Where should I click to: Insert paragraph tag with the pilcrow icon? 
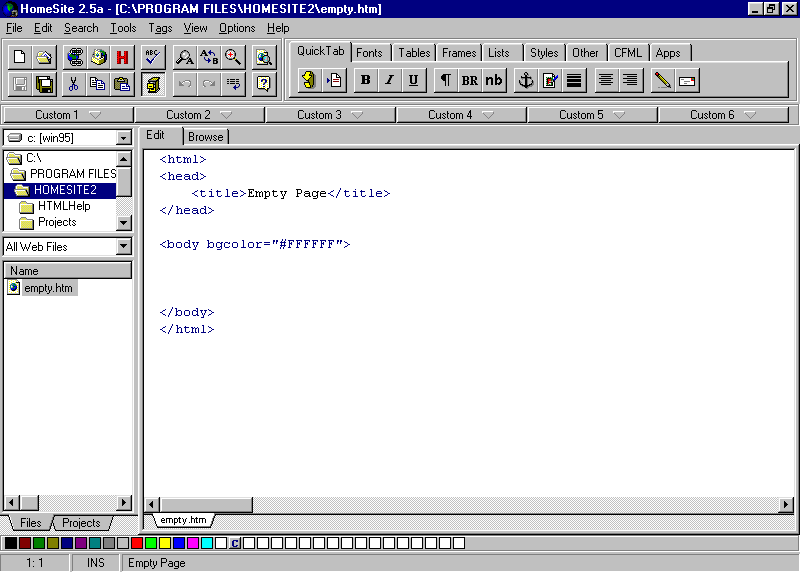point(445,80)
